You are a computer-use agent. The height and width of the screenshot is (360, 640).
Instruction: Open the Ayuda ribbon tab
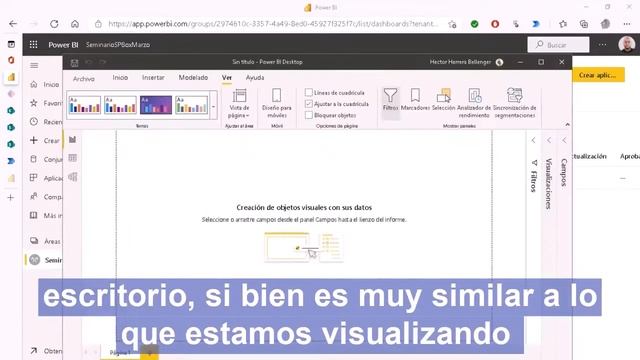tap(255, 78)
